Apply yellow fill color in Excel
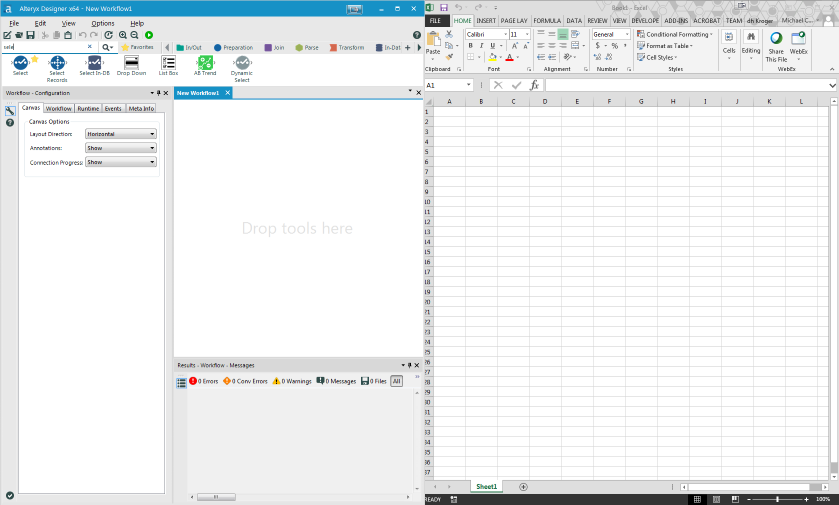 pos(492,57)
